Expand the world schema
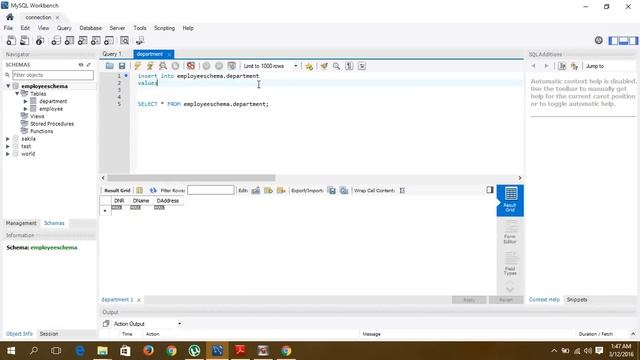 [x=8, y=154]
